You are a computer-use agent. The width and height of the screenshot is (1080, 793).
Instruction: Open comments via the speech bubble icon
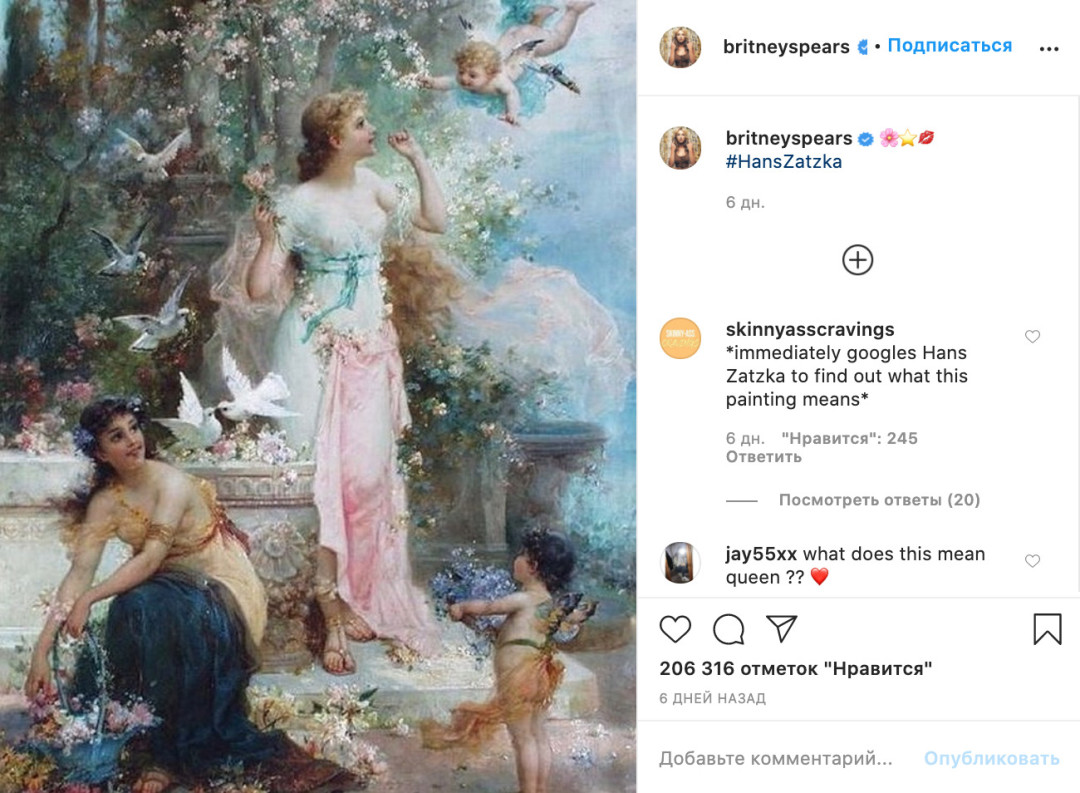tap(728, 629)
